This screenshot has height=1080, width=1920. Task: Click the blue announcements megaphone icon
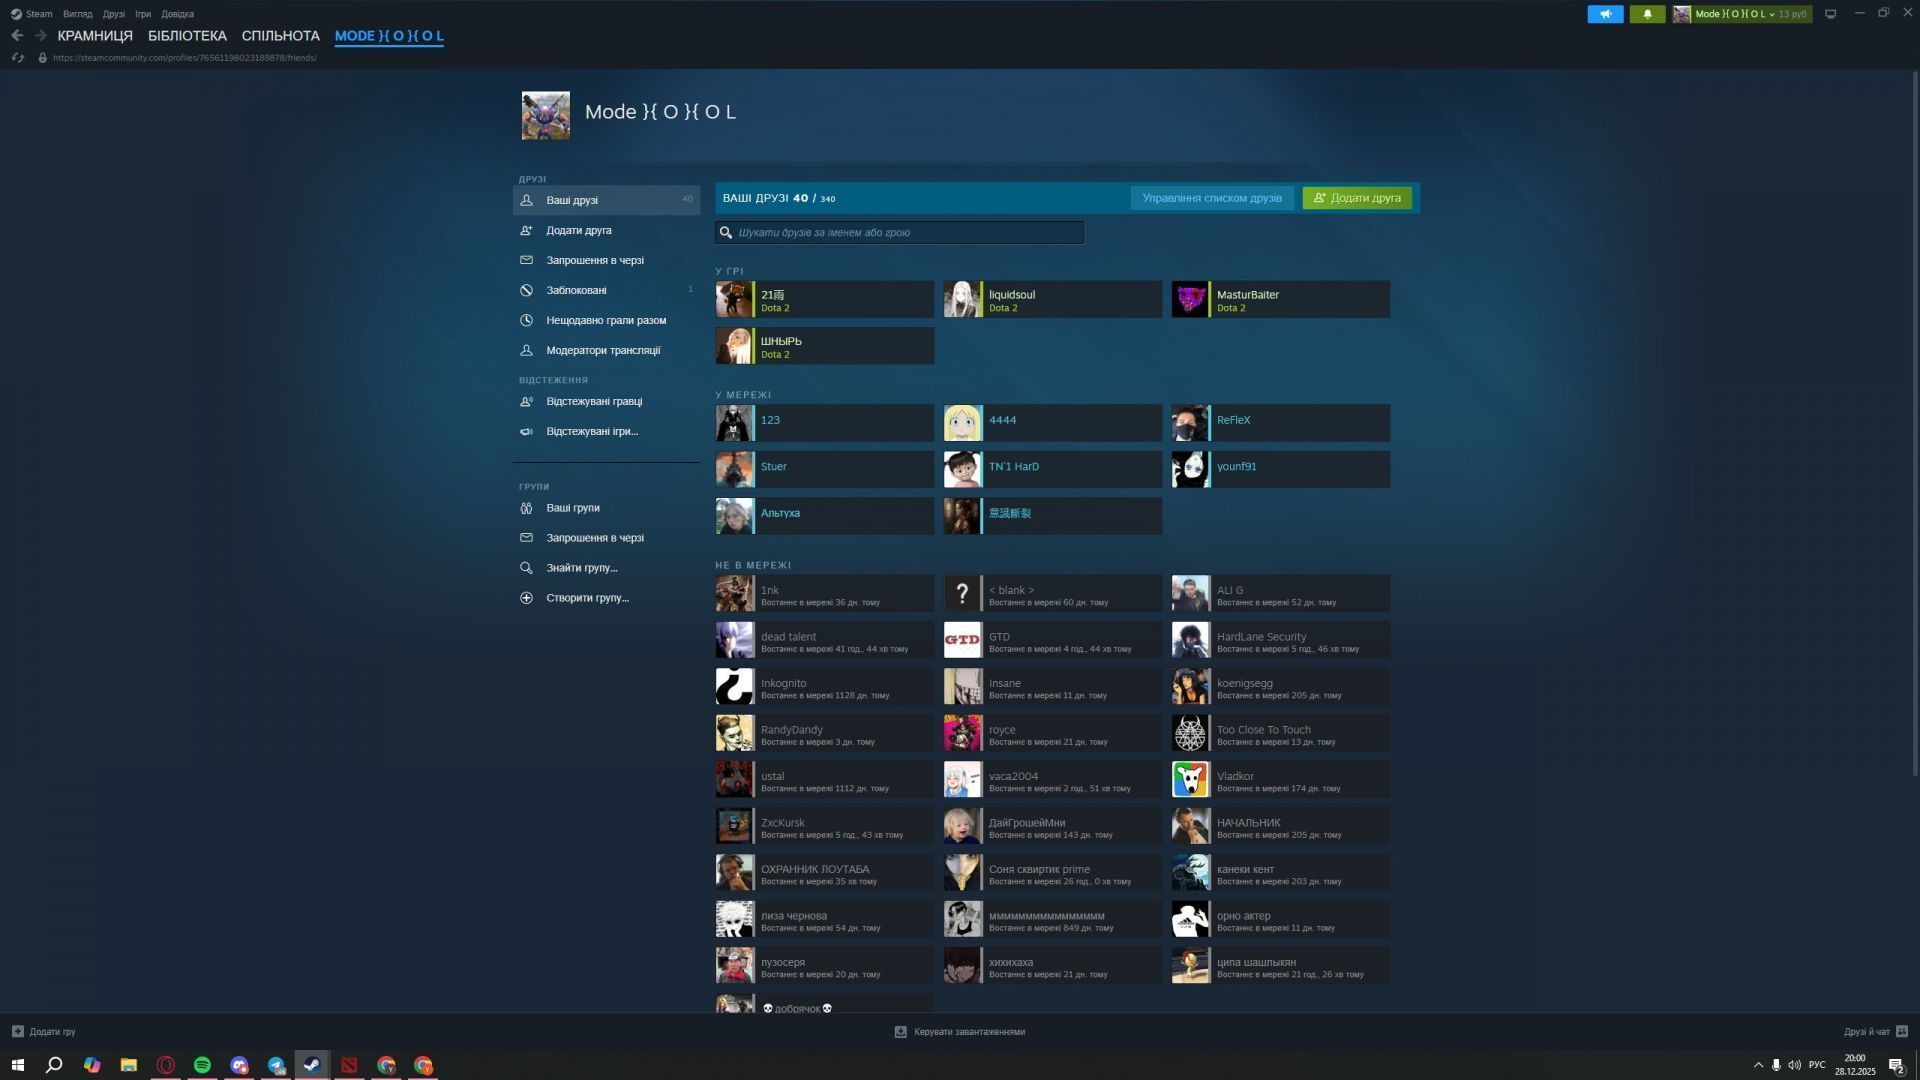coord(1605,14)
